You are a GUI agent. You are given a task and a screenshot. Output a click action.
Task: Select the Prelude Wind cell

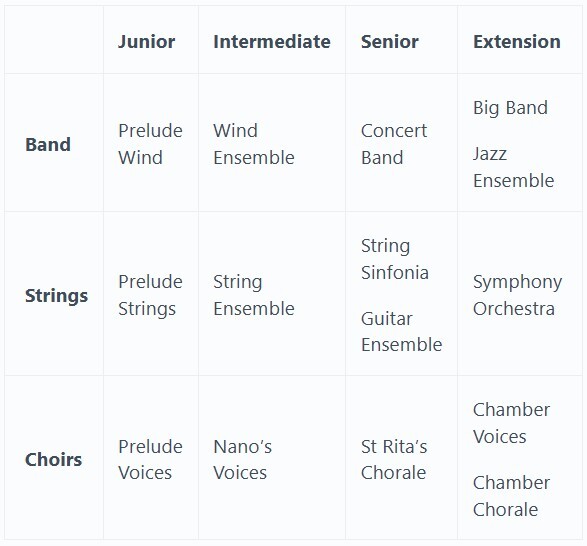pos(150,144)
